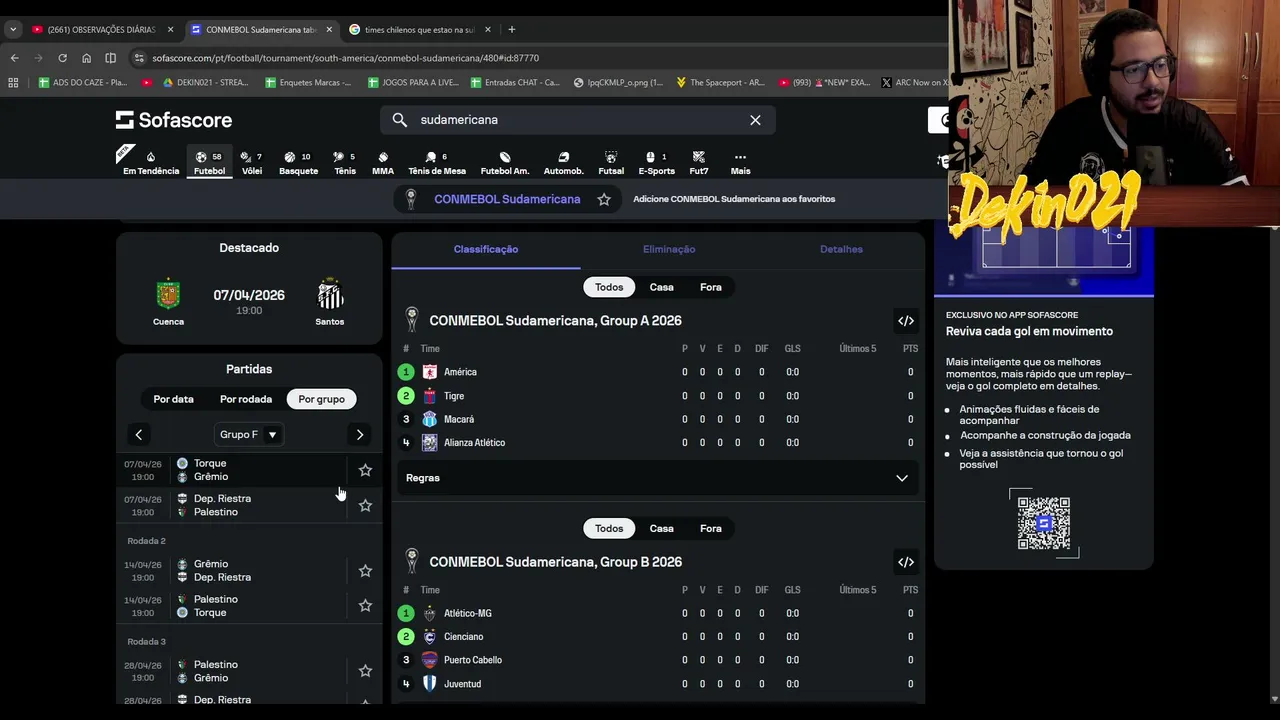Open embed code for Group B table
This screenshot has height=720, width=1280.
point(906,562)
